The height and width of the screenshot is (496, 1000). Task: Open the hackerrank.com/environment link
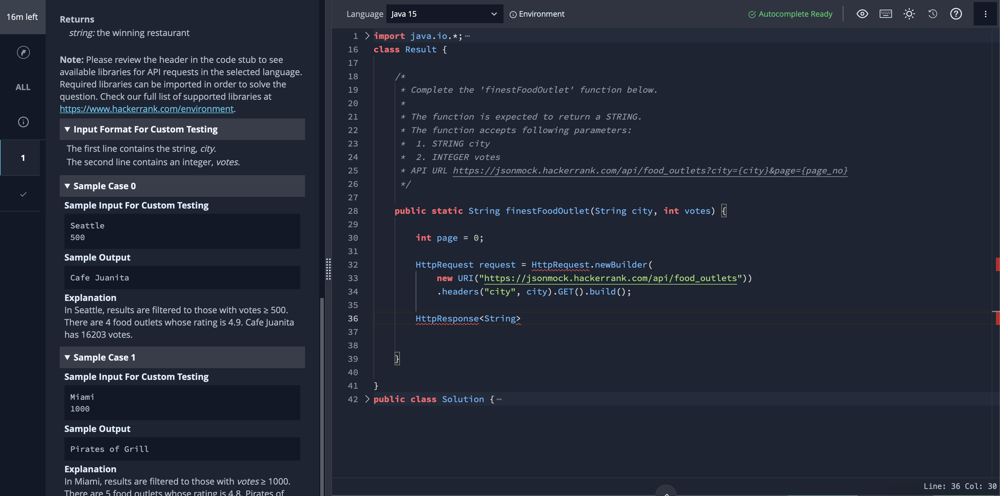click(147, 109)
